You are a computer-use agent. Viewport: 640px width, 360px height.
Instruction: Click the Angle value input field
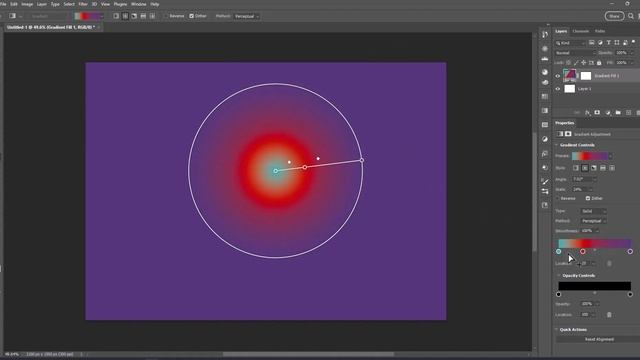point(582,179)
